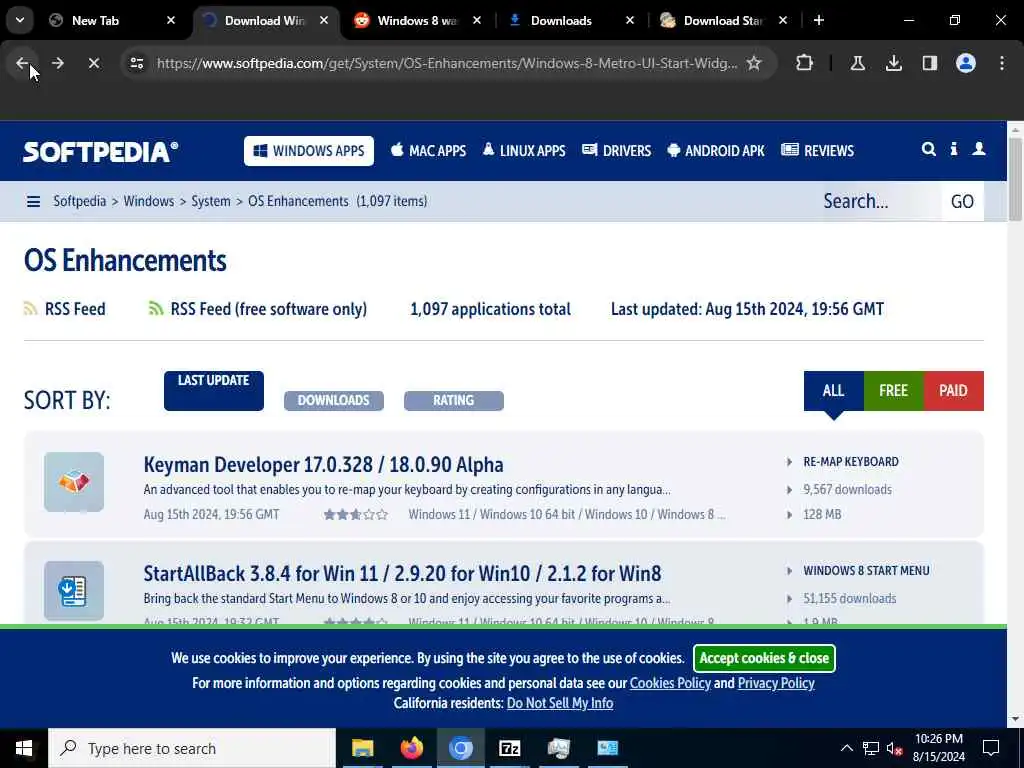This screenshot has width=1024, height=768.
Task: Click the taskbar search box
Action: 192,748
